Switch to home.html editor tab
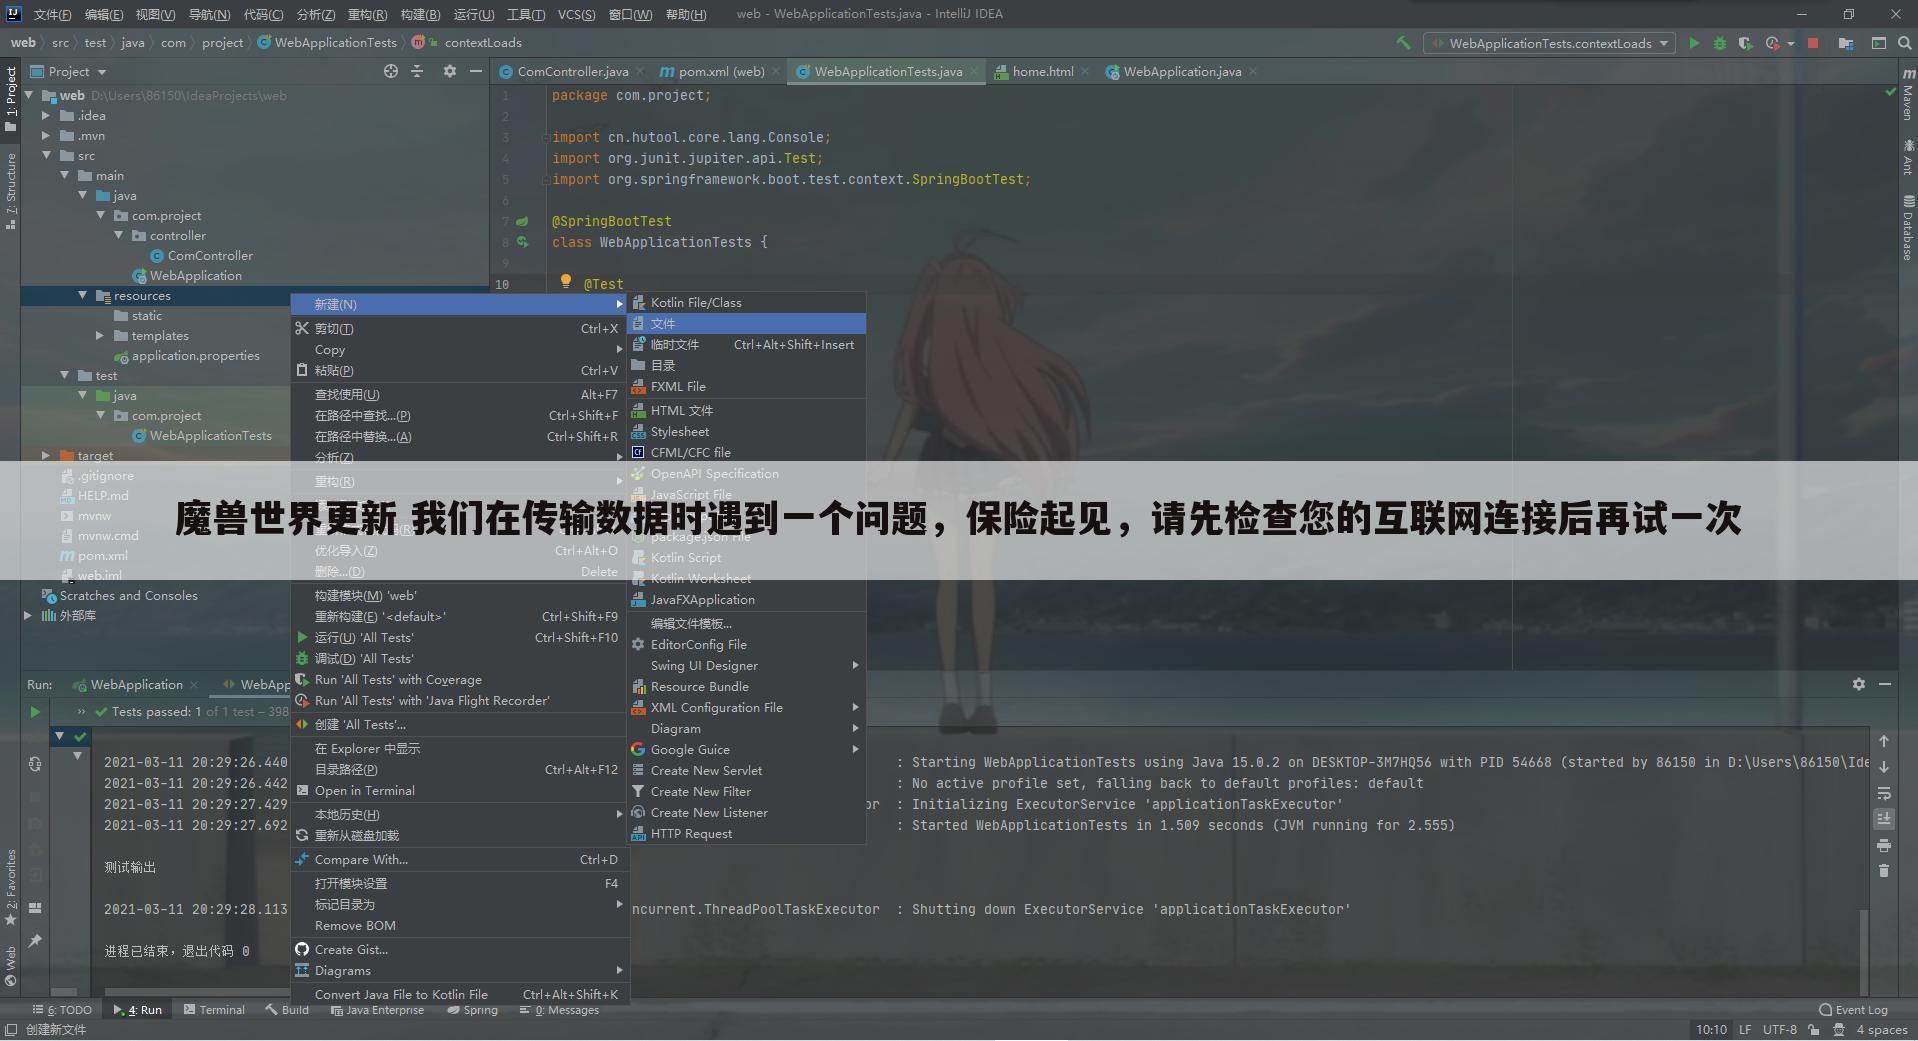This screenshot has height=1041, width=1918. pos(1043,72)
